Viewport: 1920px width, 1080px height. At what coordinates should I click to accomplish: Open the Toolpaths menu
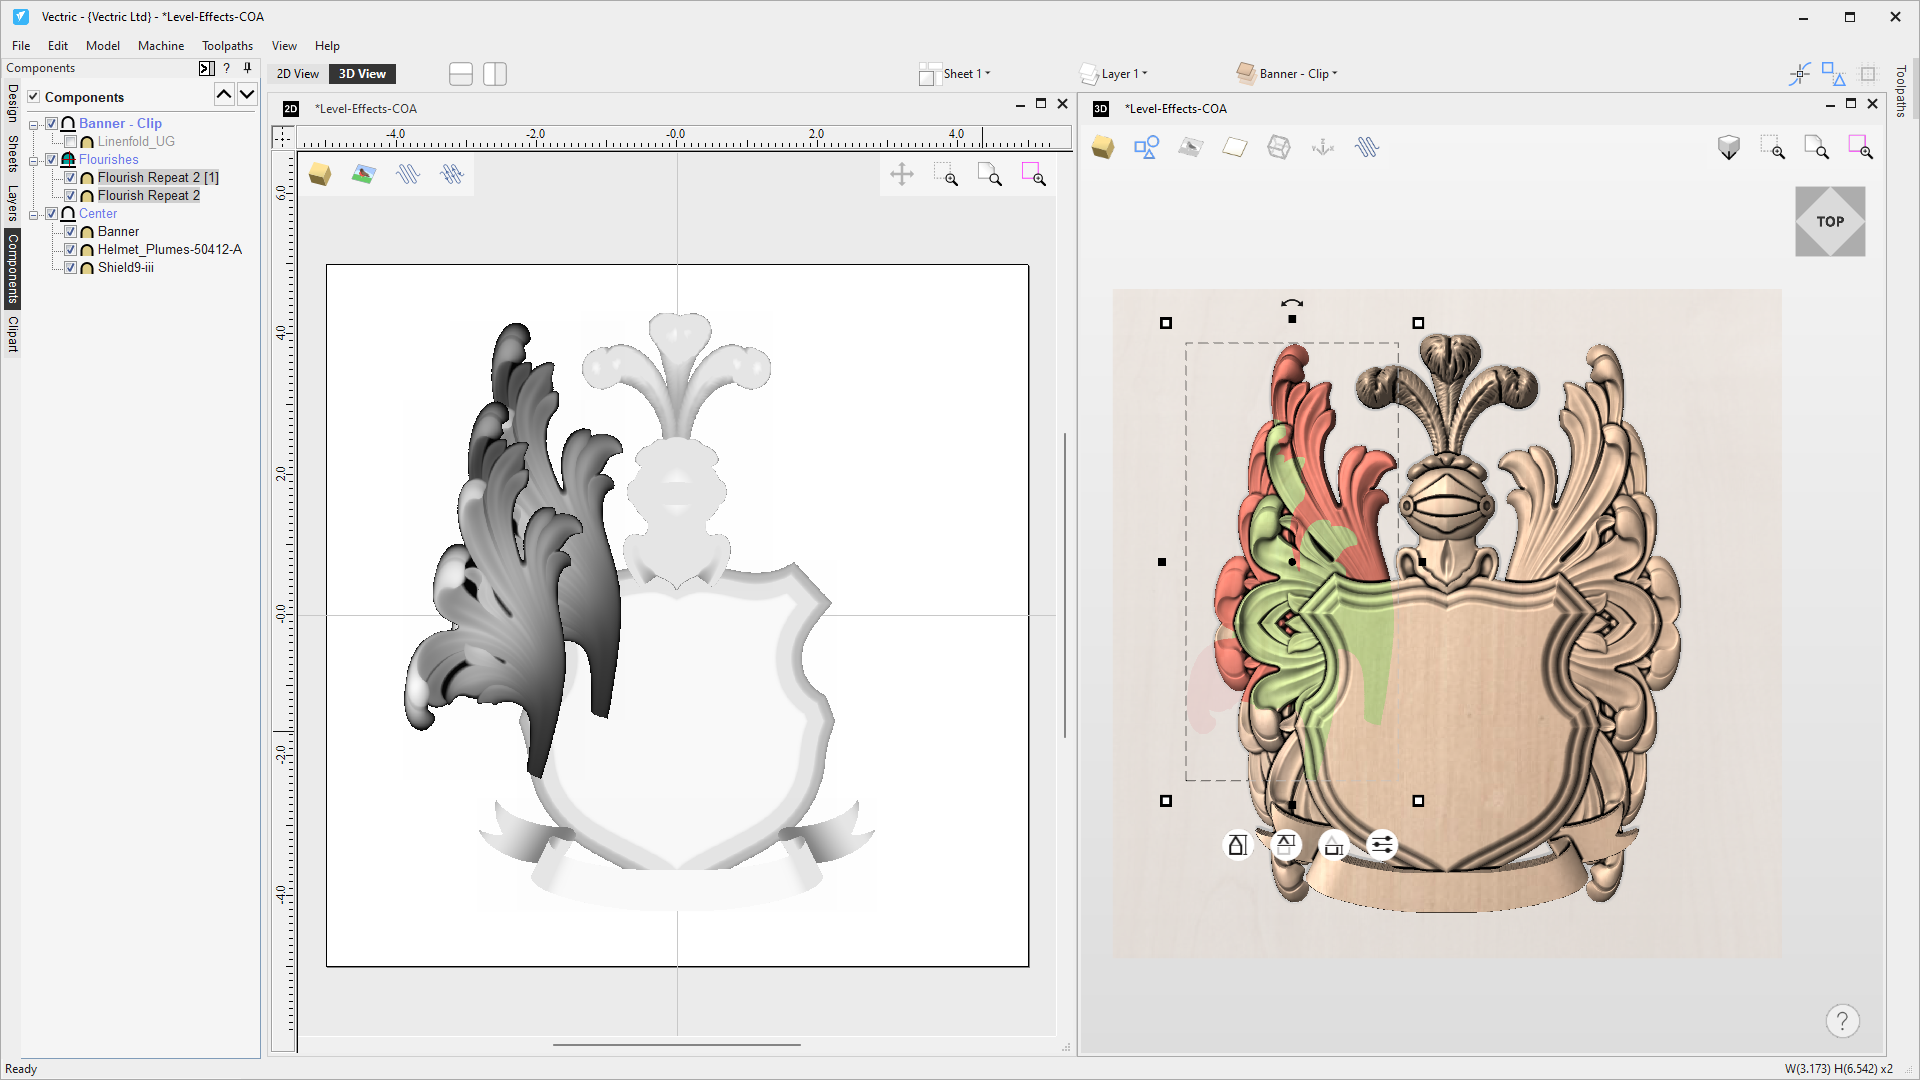click(225, 45)
